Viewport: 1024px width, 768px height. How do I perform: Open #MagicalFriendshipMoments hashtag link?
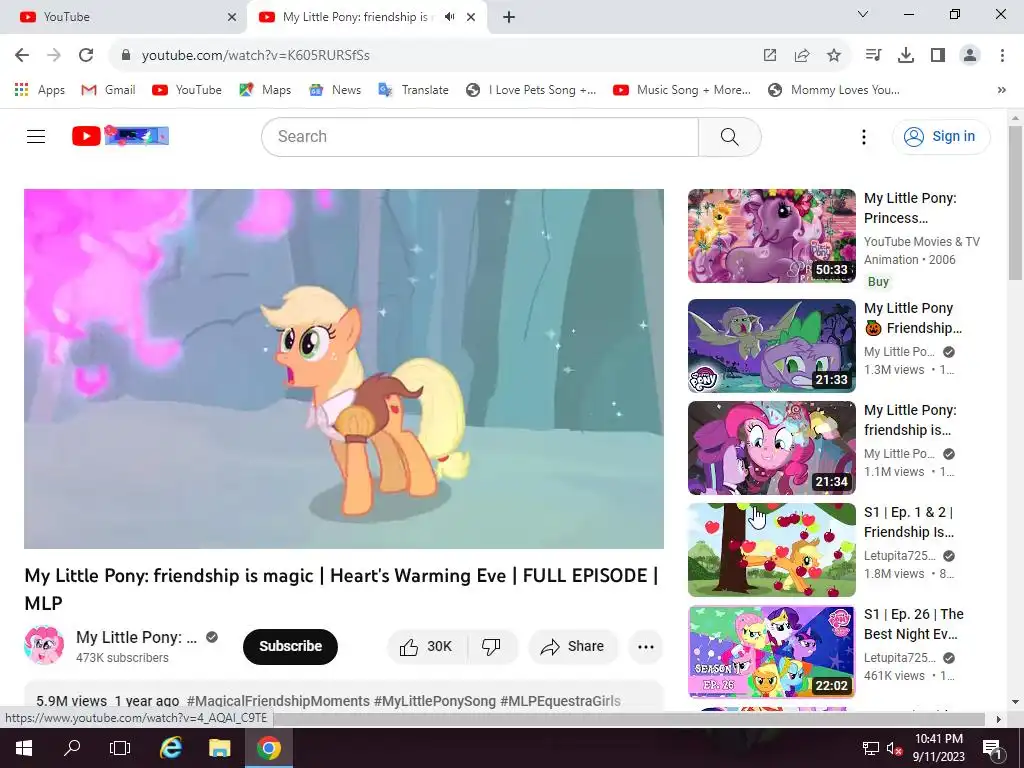point(278,701)
